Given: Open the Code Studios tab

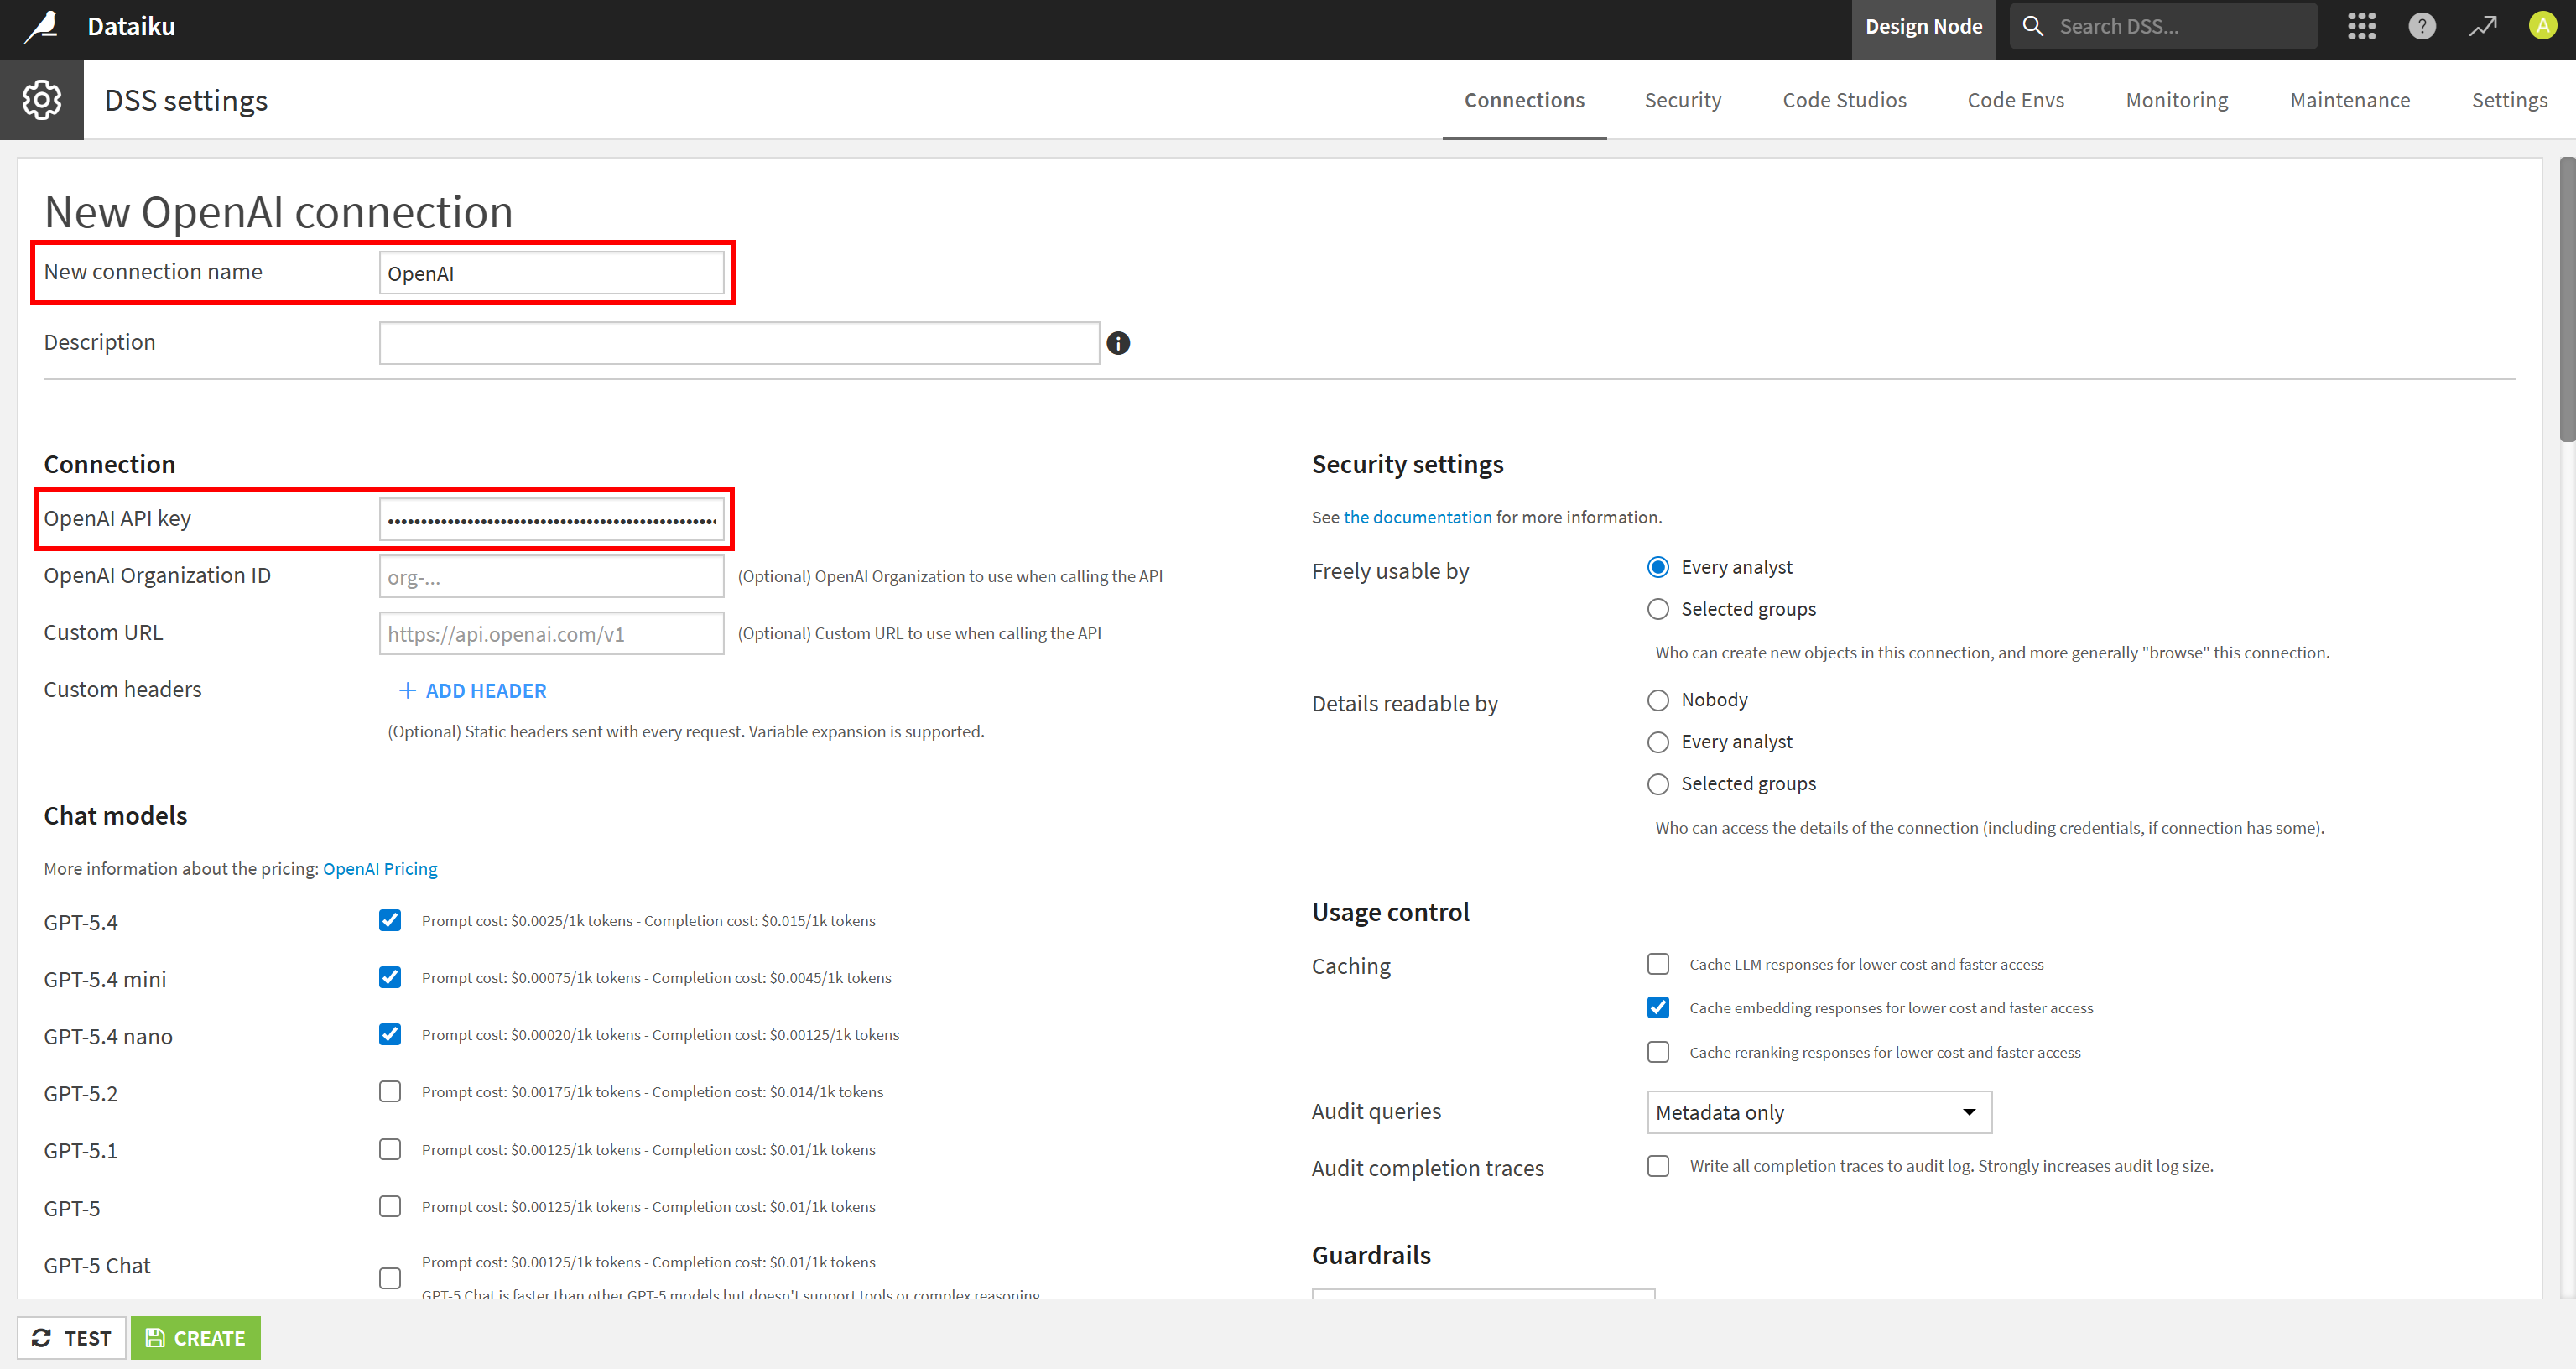Looking at the screenshot, I should click(1844, 100).
